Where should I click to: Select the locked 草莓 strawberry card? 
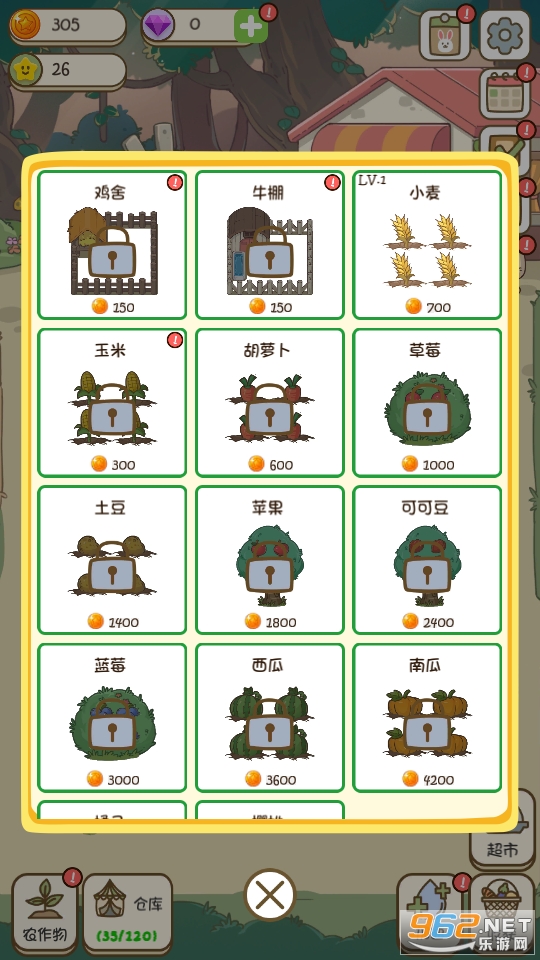427,403
